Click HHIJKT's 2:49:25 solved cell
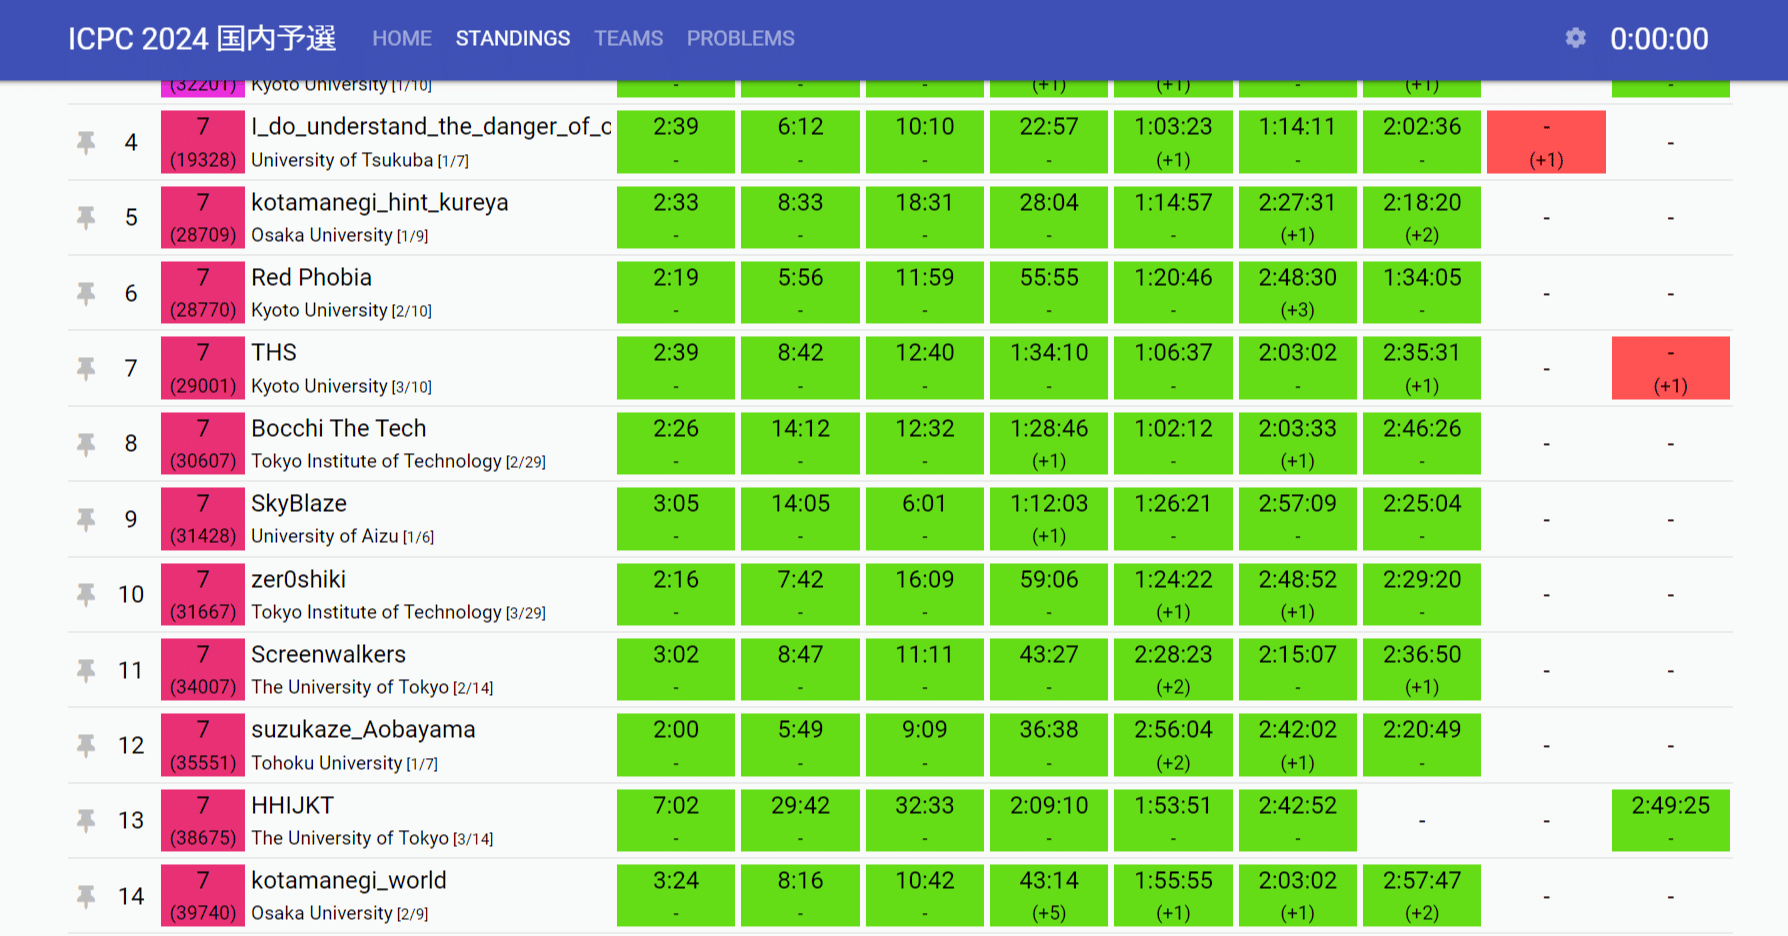Viewport: 1788px width, 936px height. point(1670,820)
